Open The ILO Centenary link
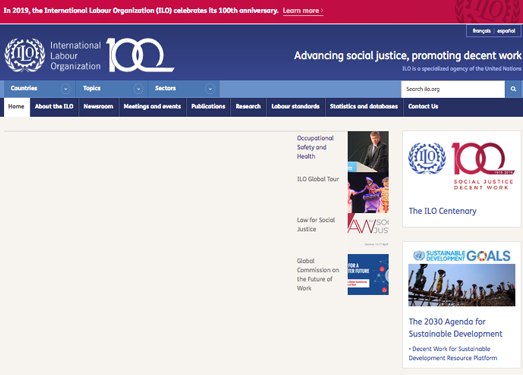The height and width of the screenshot is (375, 523). [443, 211]
